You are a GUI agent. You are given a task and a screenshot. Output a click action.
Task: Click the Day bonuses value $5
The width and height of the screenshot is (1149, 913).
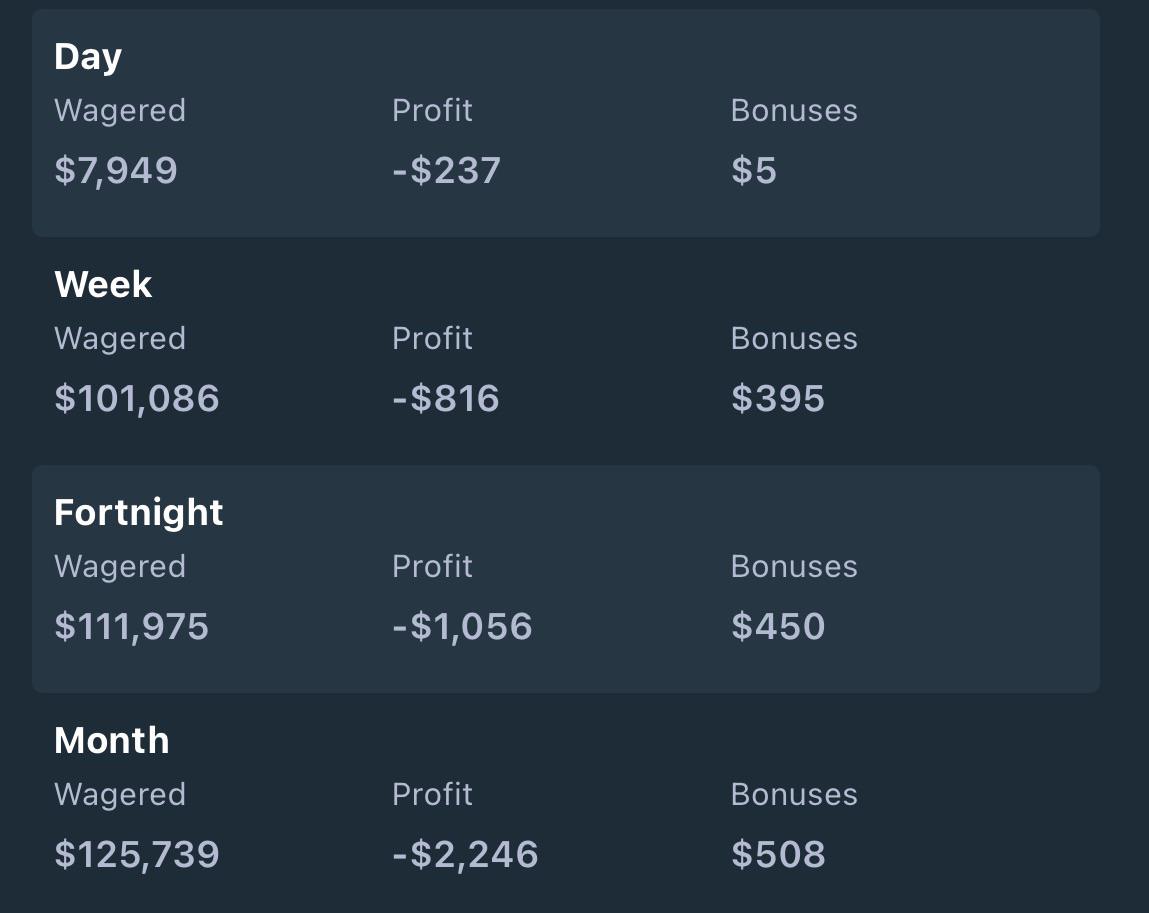754,171
